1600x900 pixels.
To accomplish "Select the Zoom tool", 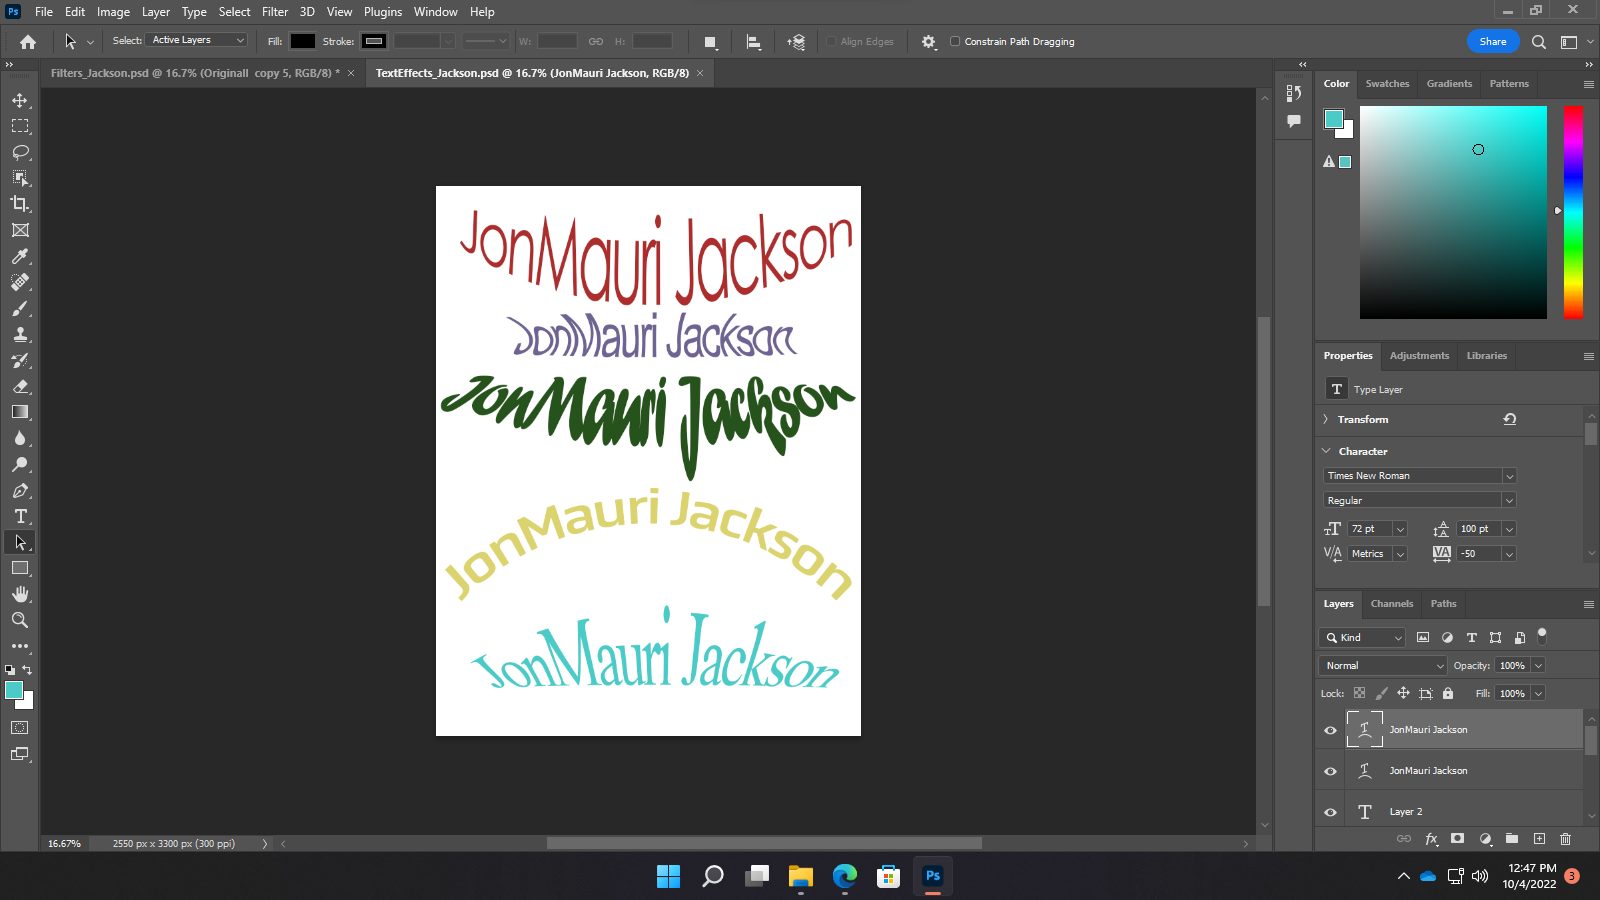I will (x=20, y=620).
